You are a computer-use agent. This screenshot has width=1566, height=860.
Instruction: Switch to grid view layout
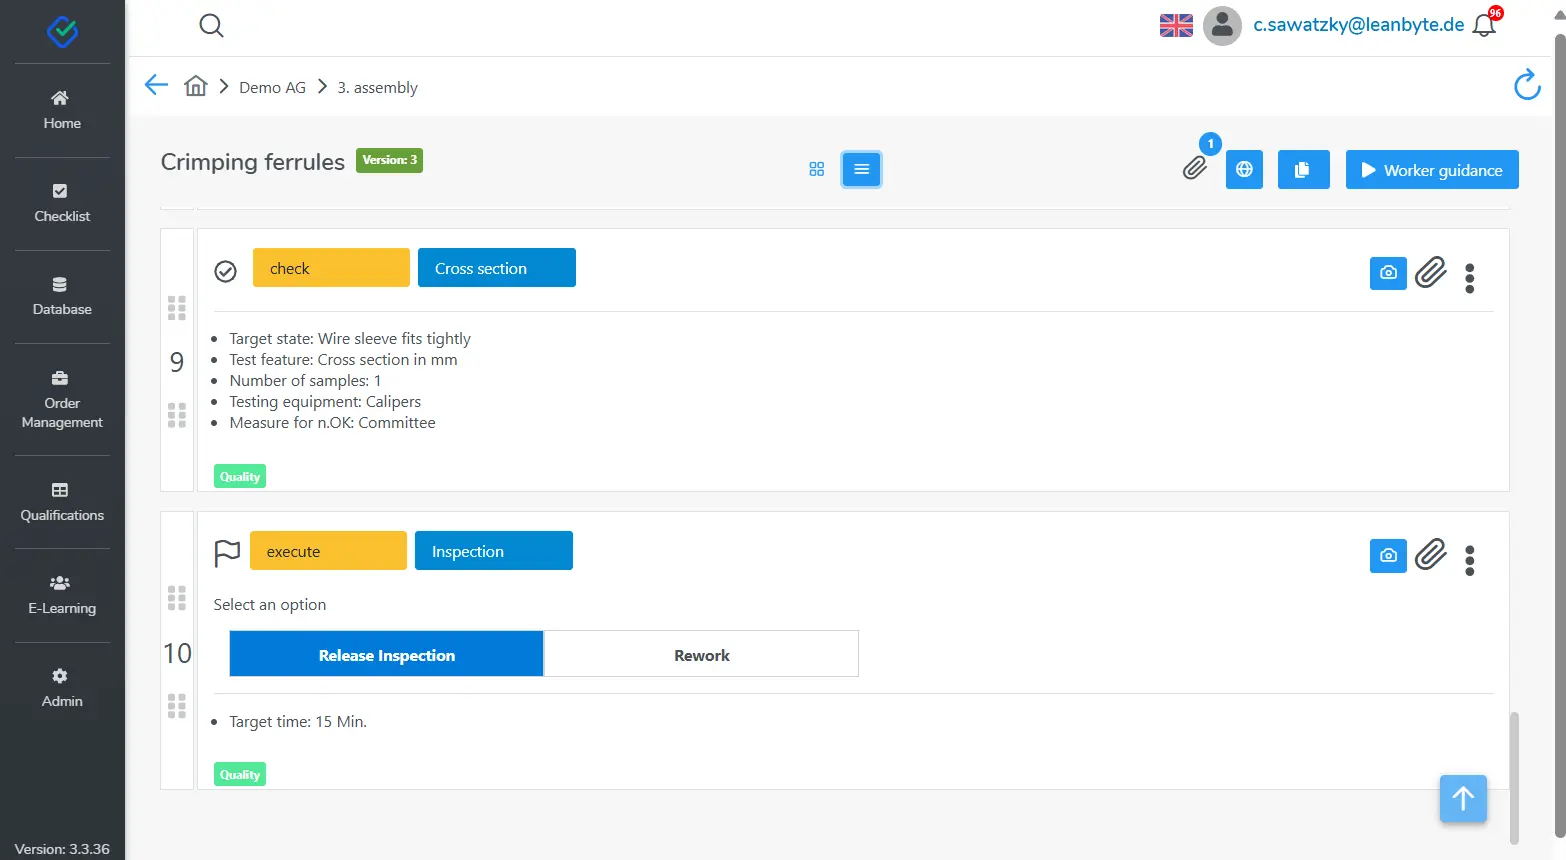tap(816, 170)
